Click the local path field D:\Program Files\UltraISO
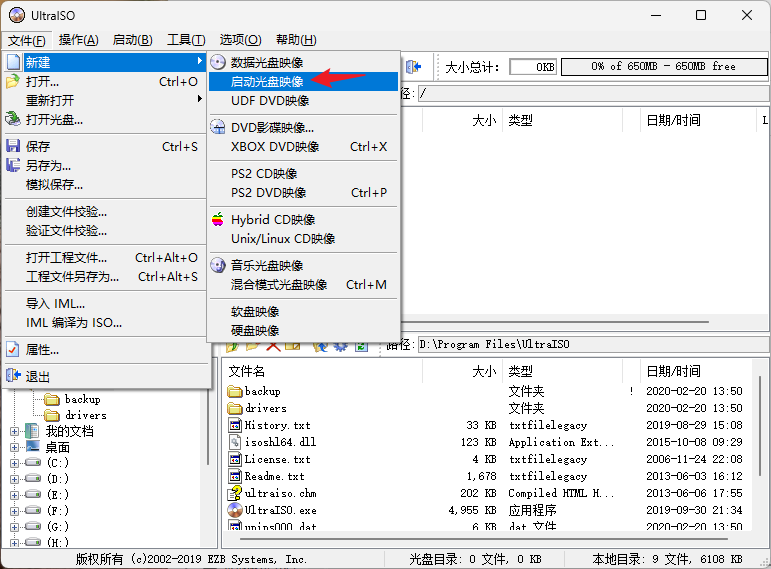The height and width of the screenshot is (569, 771). (x=593, y=344)
